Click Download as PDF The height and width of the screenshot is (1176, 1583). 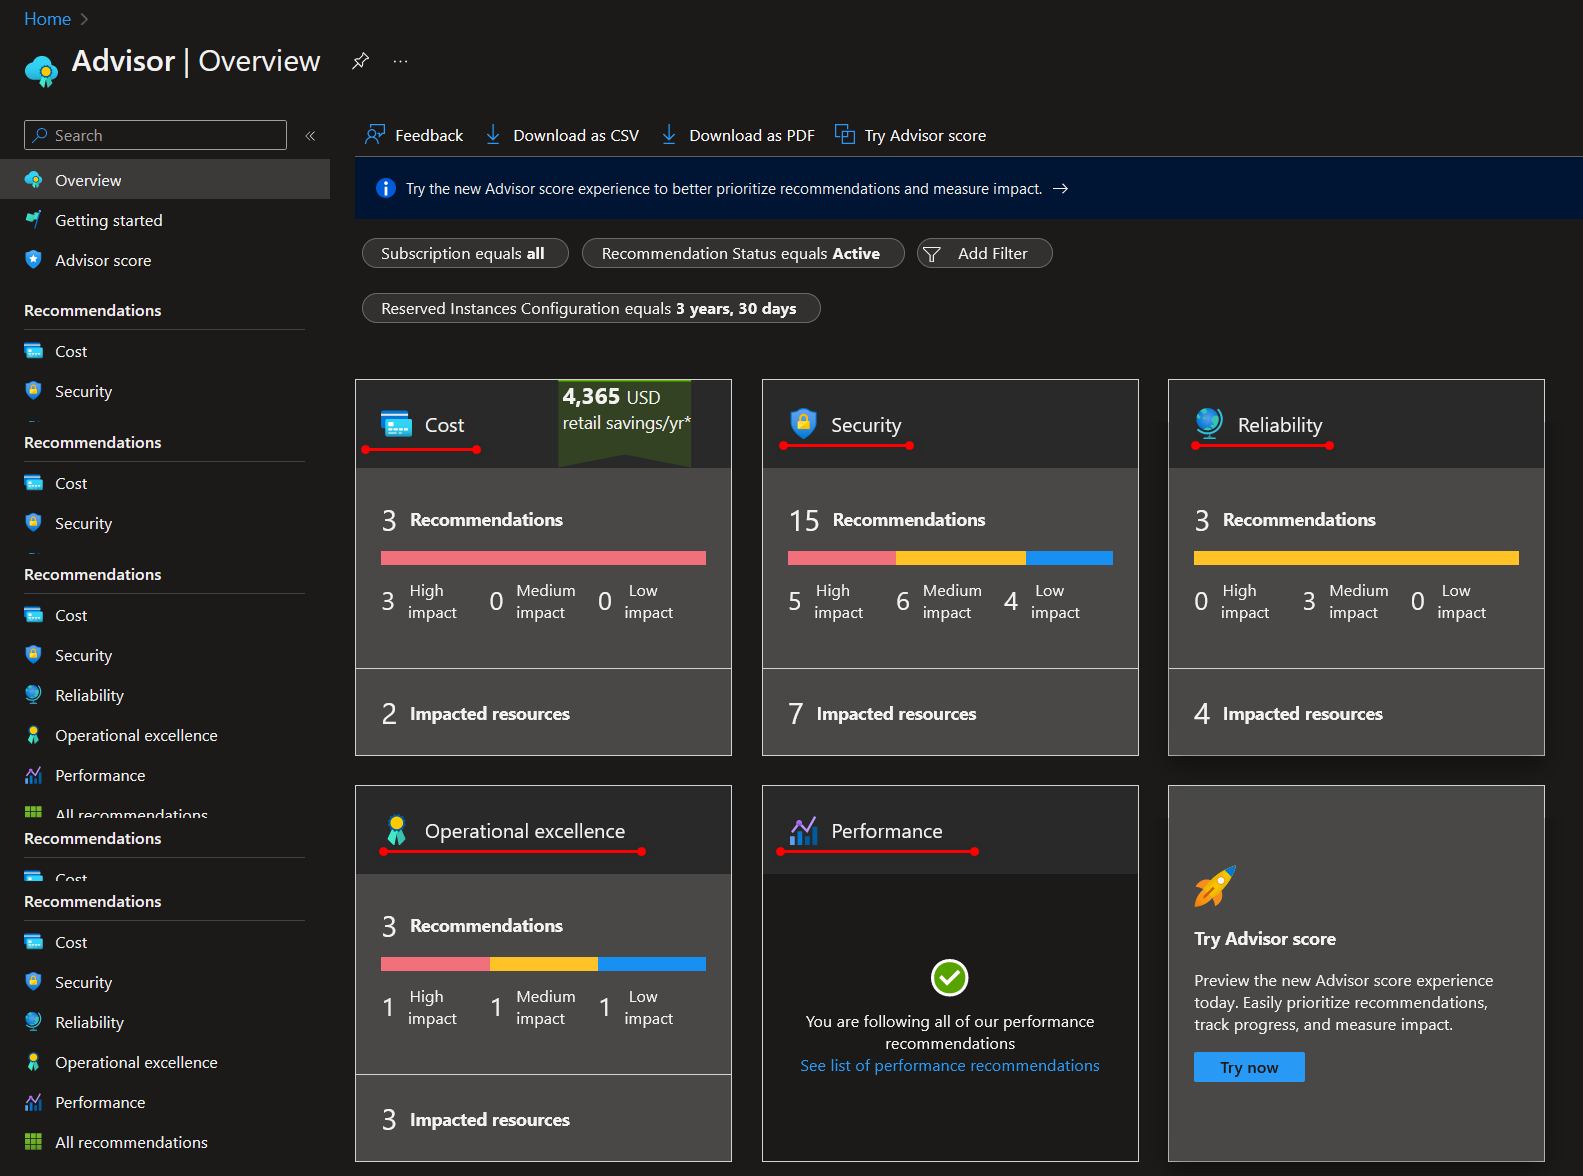point(738,135)
